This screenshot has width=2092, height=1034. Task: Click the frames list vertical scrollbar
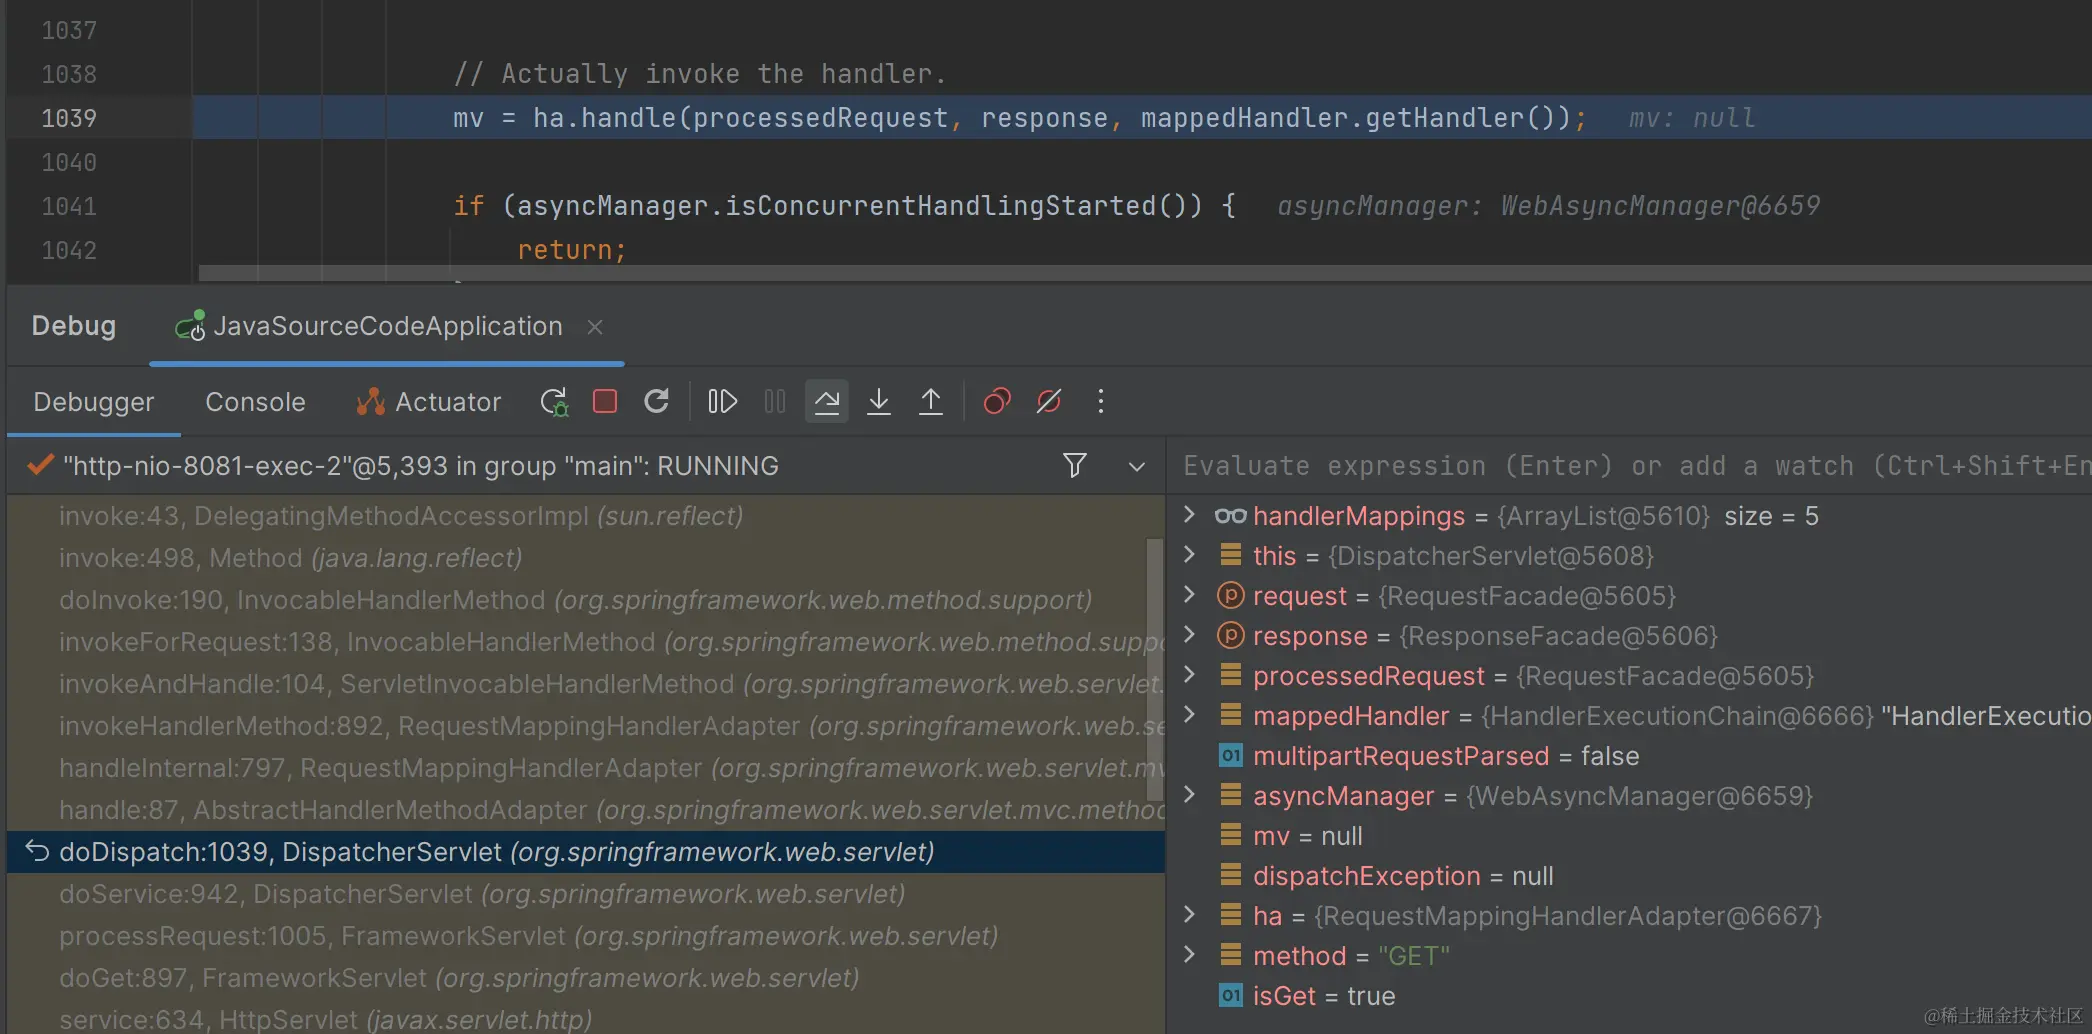tap(1154, 668)
